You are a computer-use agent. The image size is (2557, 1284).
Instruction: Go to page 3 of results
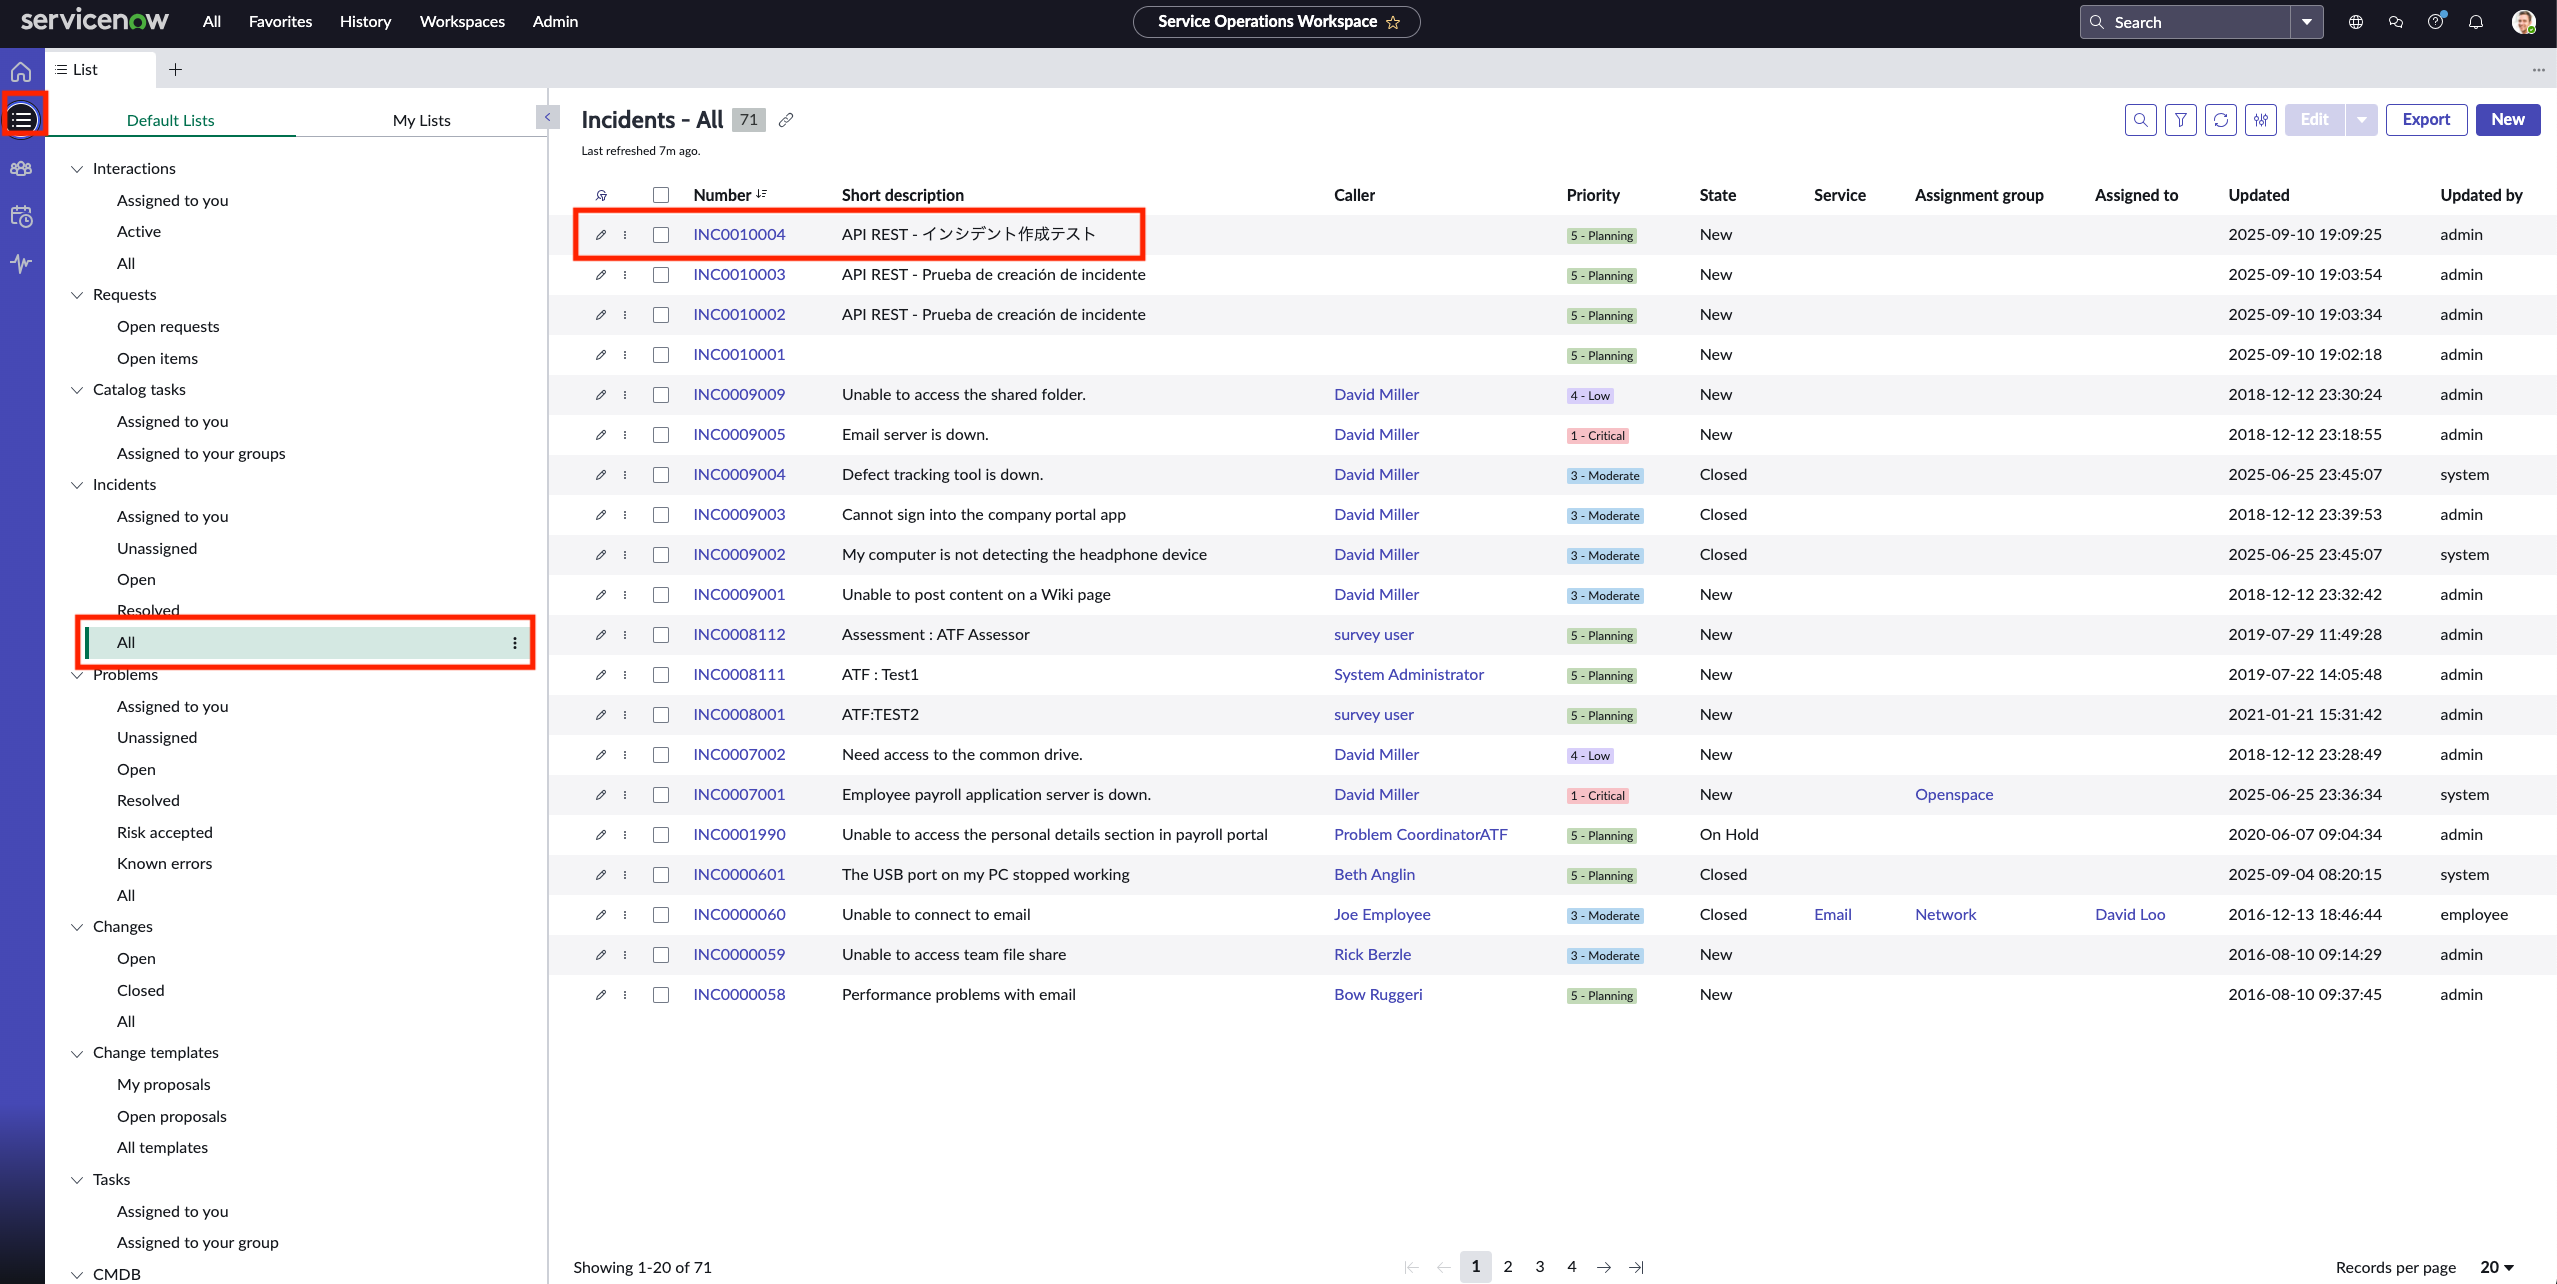pyautogui.click(x=1539, y=1267)
